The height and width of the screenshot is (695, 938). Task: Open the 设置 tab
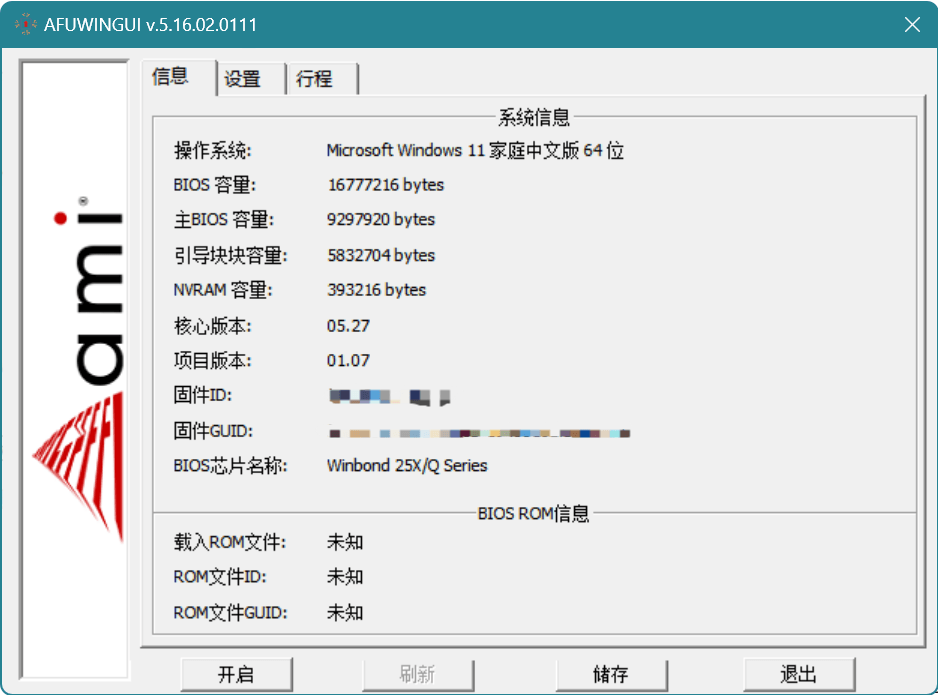(x=242, y=79)
